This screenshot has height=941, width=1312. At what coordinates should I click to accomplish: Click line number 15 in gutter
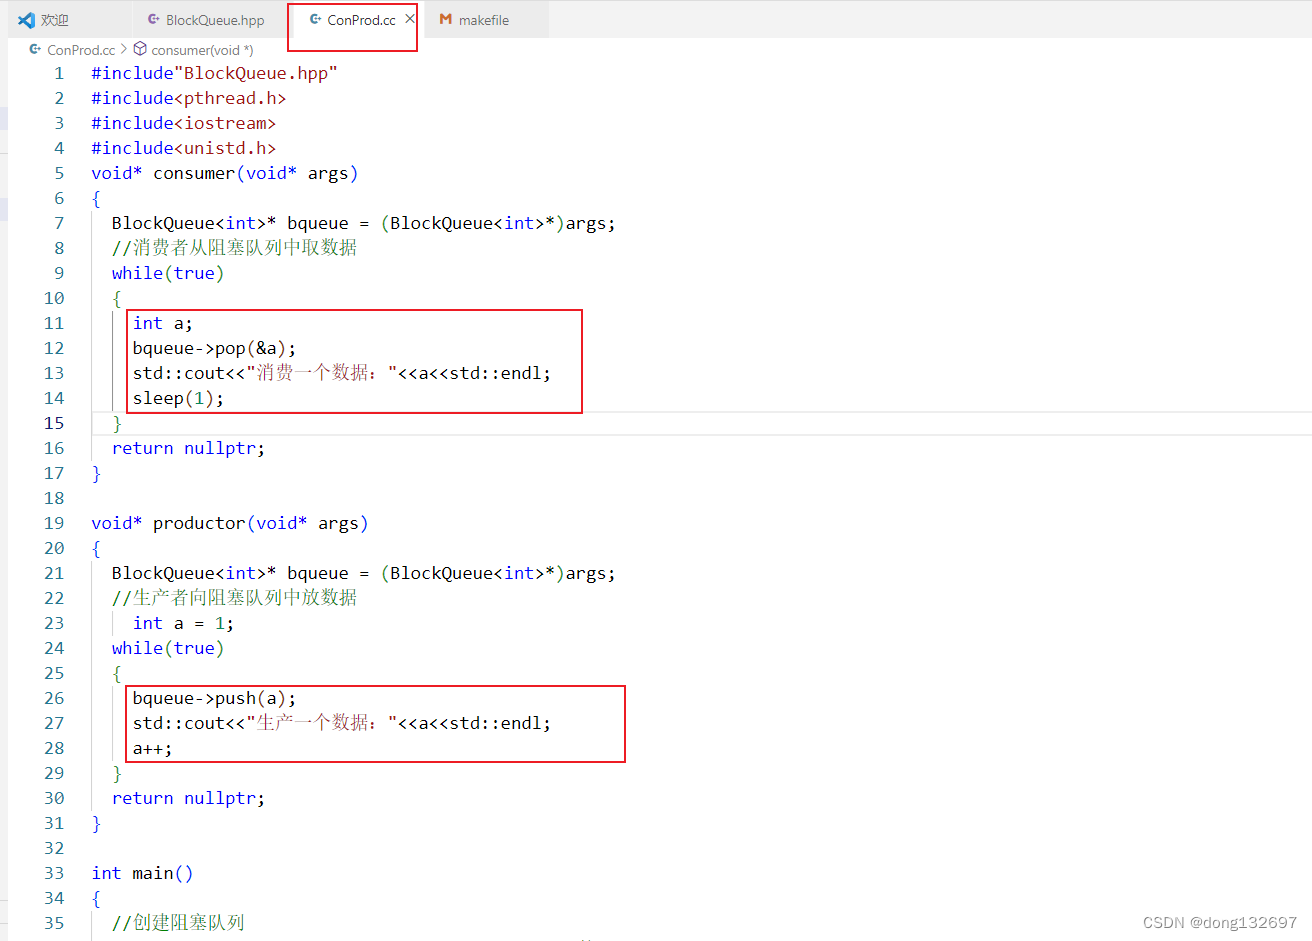(54, 423)
